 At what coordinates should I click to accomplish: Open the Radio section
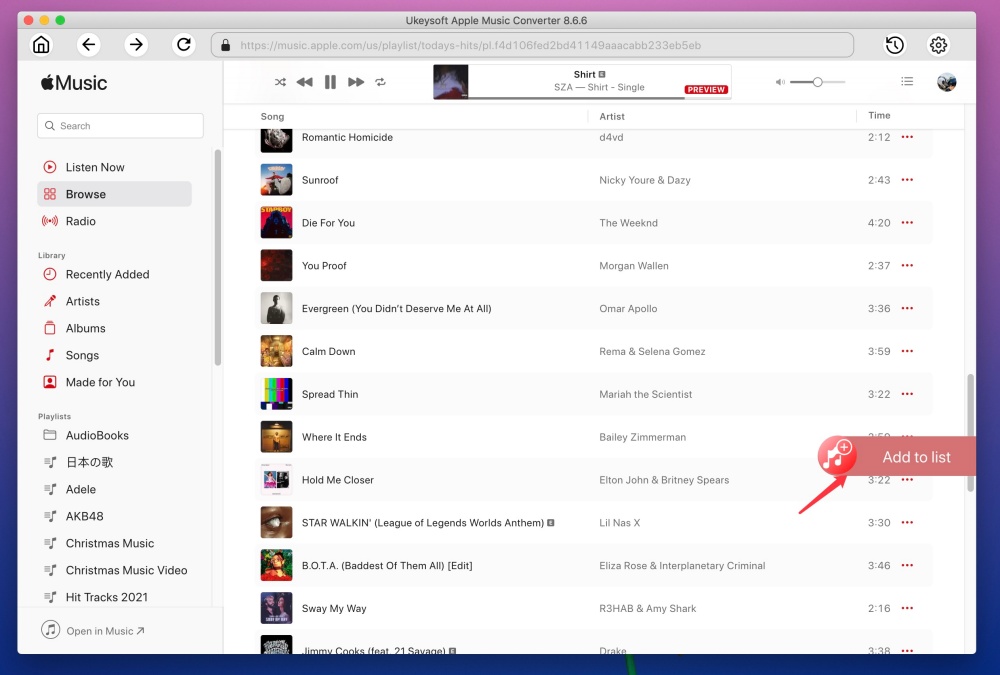pyautogui.click(x=80, y=221)
